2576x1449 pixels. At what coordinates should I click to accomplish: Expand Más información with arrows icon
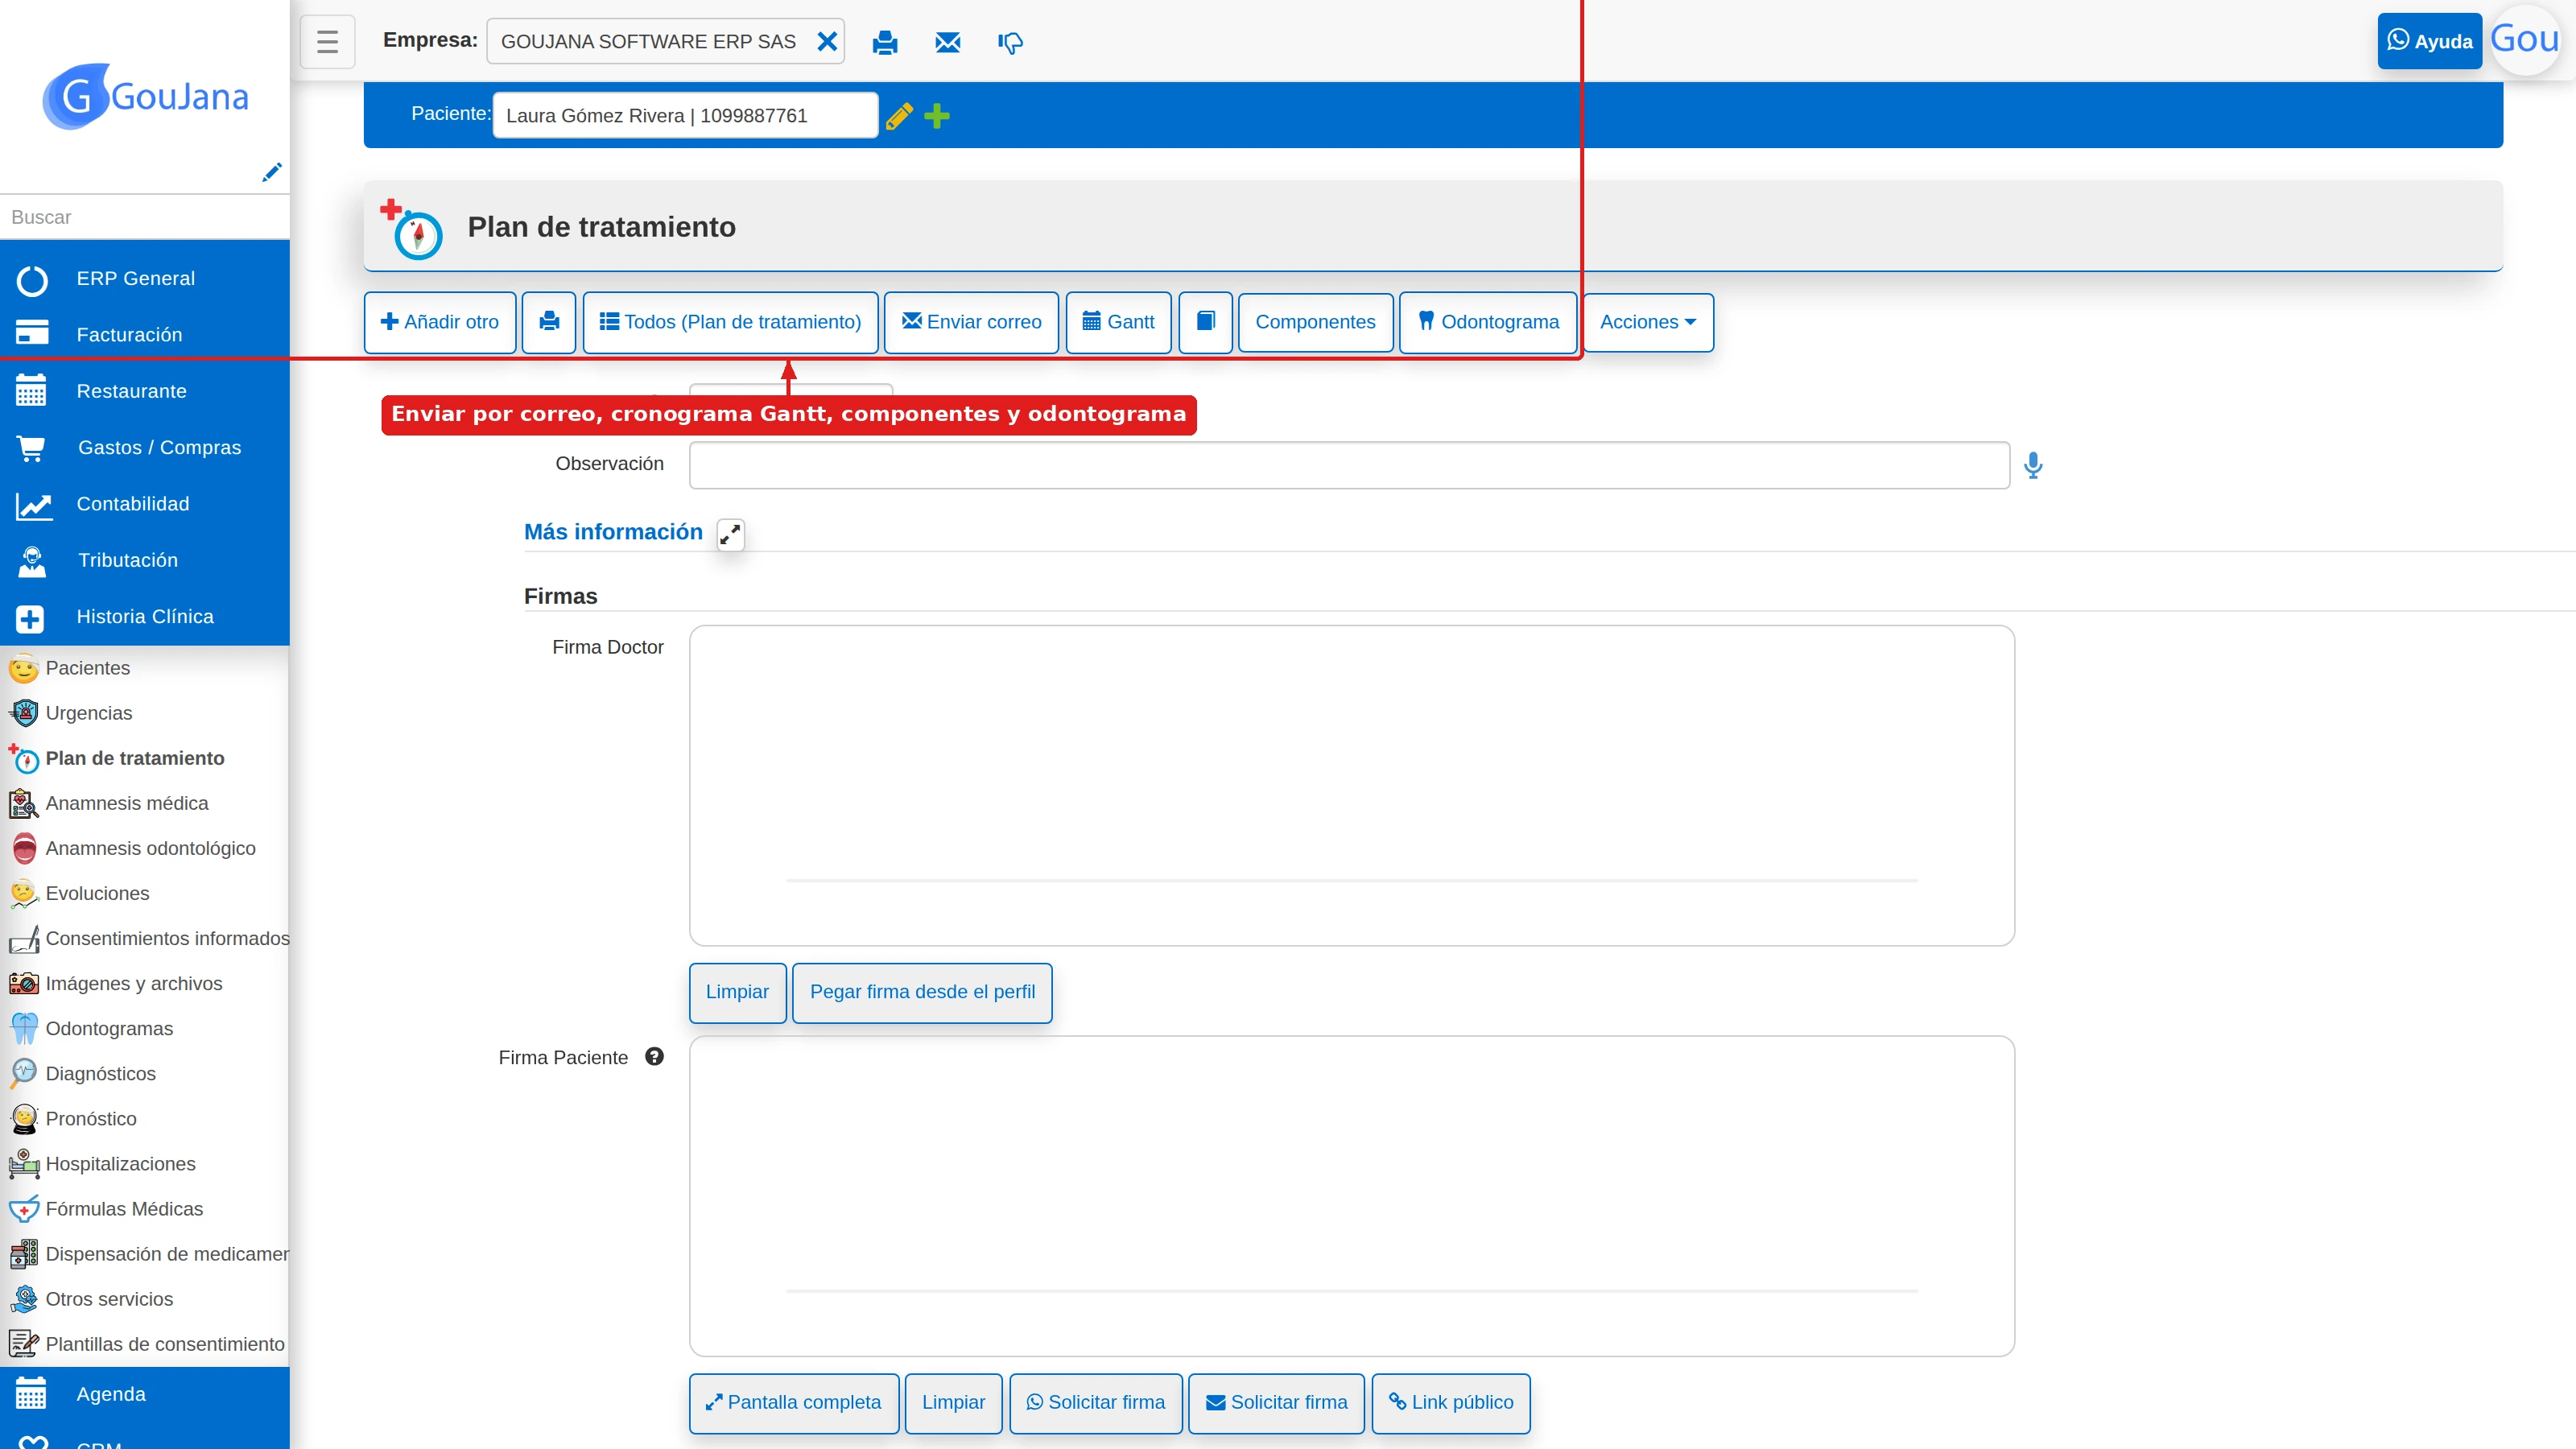click(x=730, y=535)
